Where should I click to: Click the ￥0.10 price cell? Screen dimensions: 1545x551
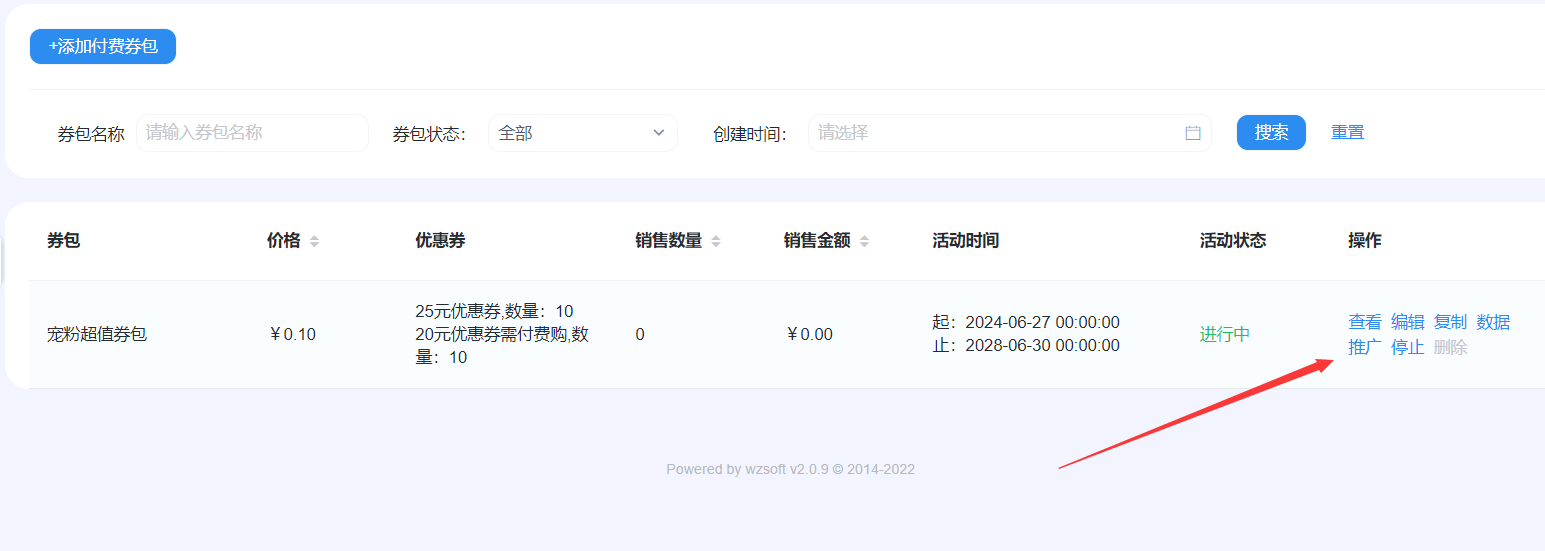[292, 335]
